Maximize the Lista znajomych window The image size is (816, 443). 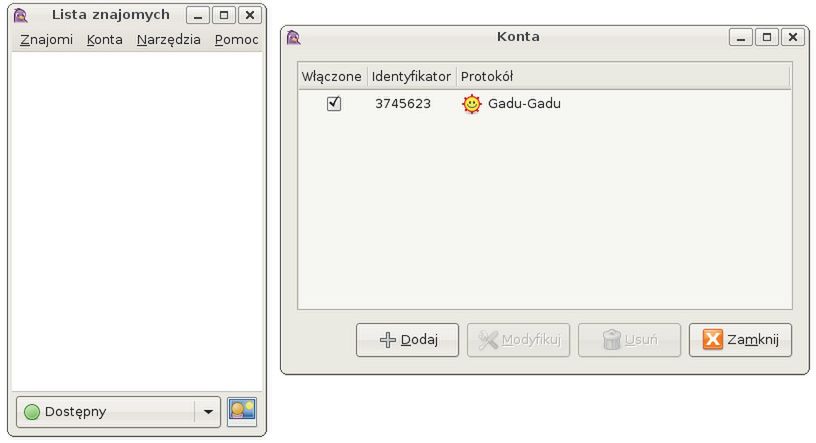tap(224, 15)
